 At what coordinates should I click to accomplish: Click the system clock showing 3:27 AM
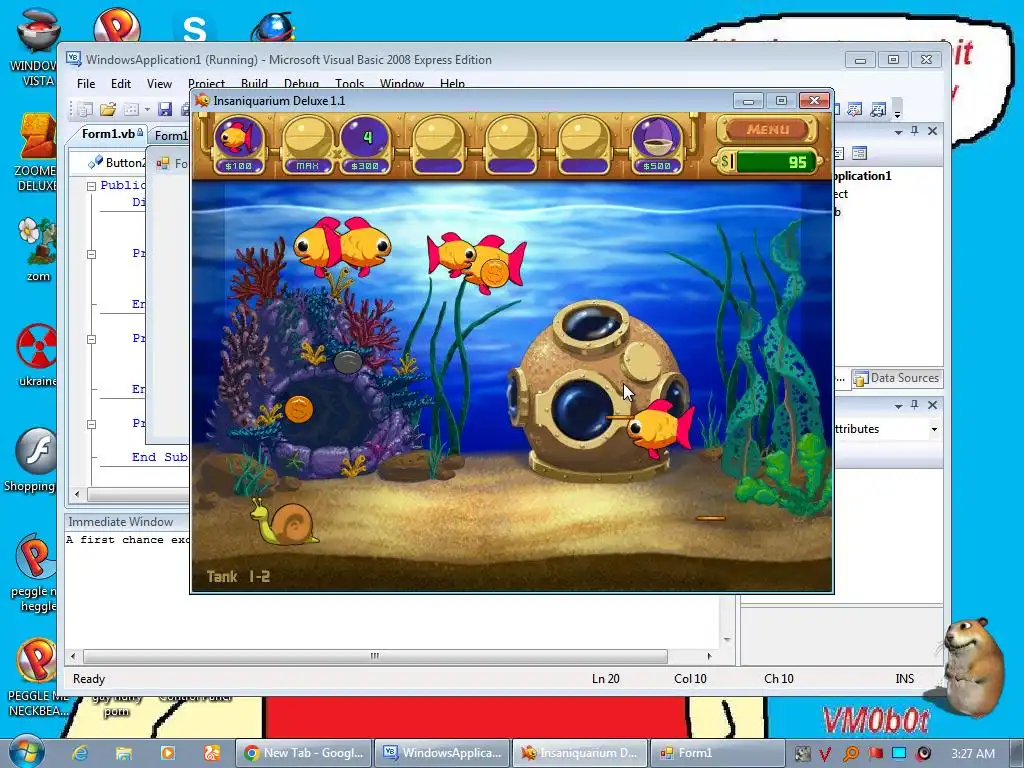[x=972, y=753]
